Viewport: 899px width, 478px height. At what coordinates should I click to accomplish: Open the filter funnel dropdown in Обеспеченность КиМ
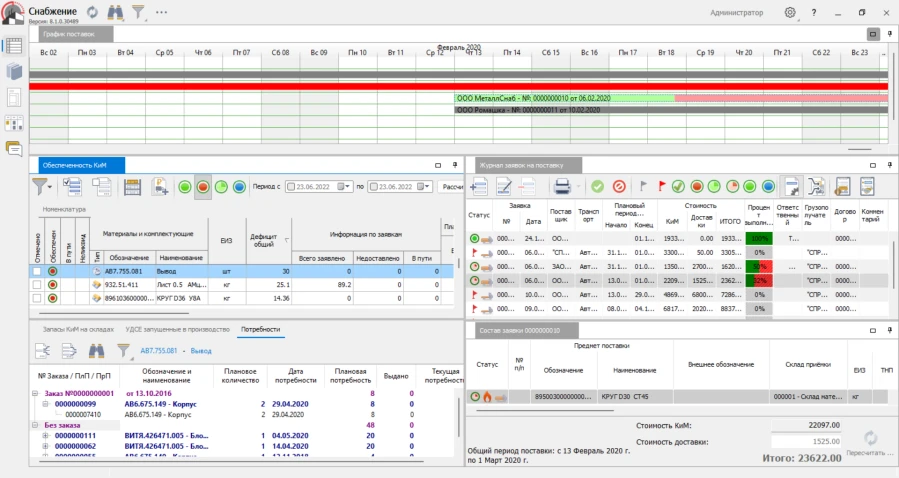(43, 187)
